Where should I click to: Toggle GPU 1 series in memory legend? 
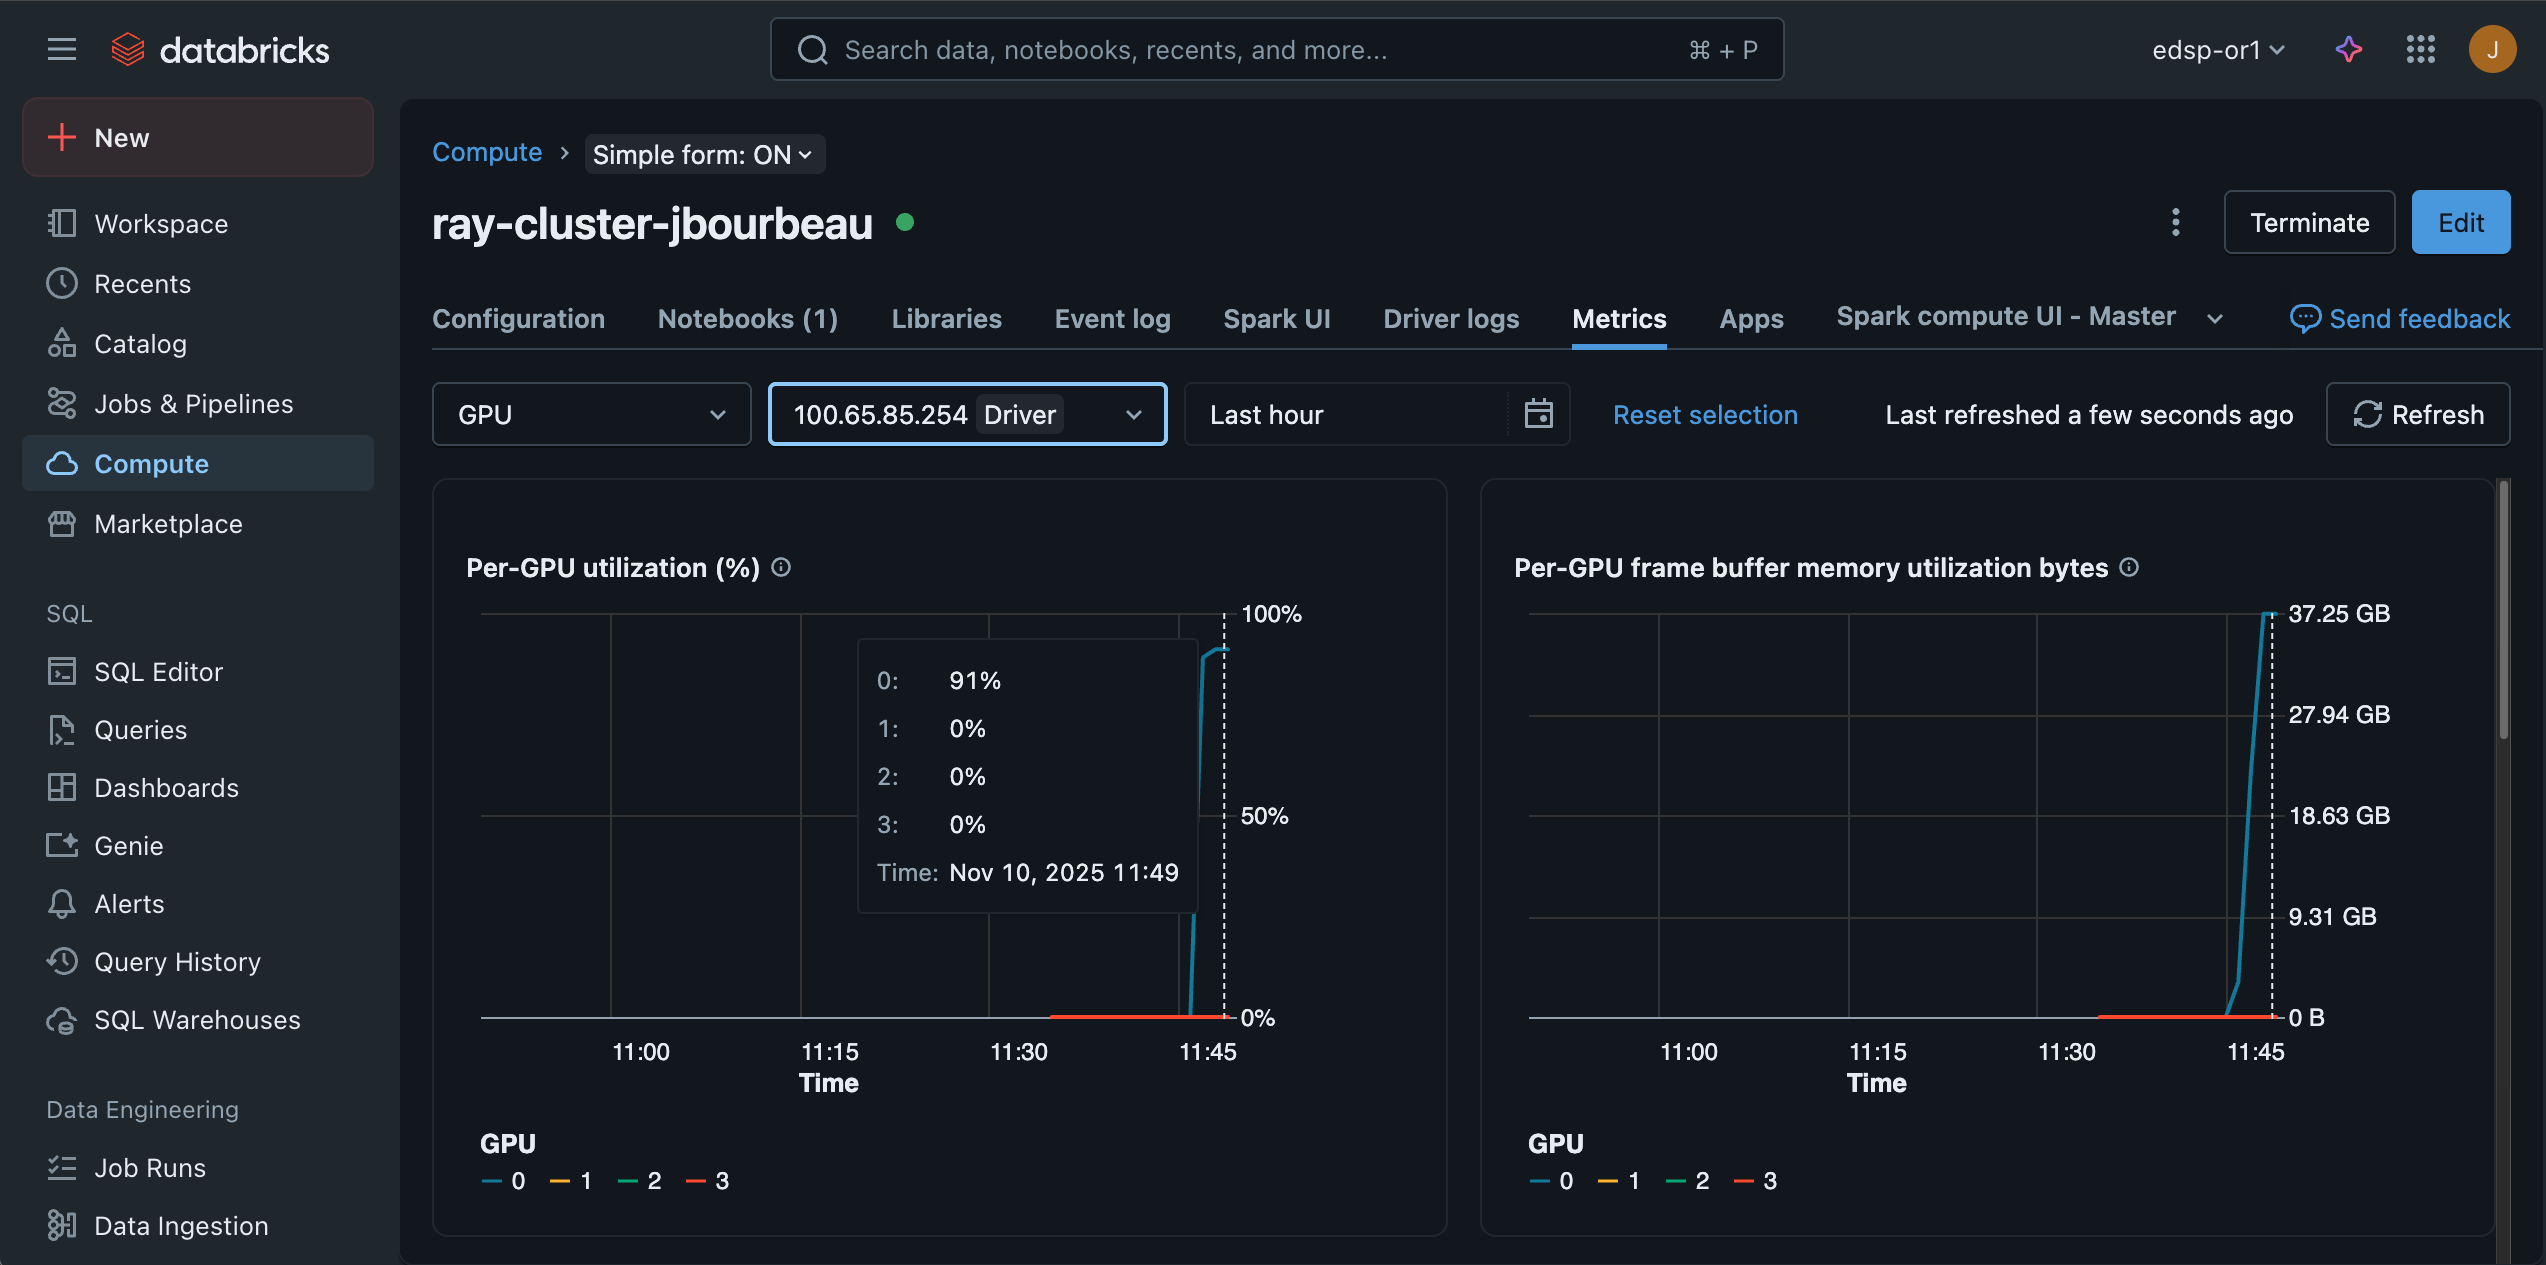pos(1620,1181)
